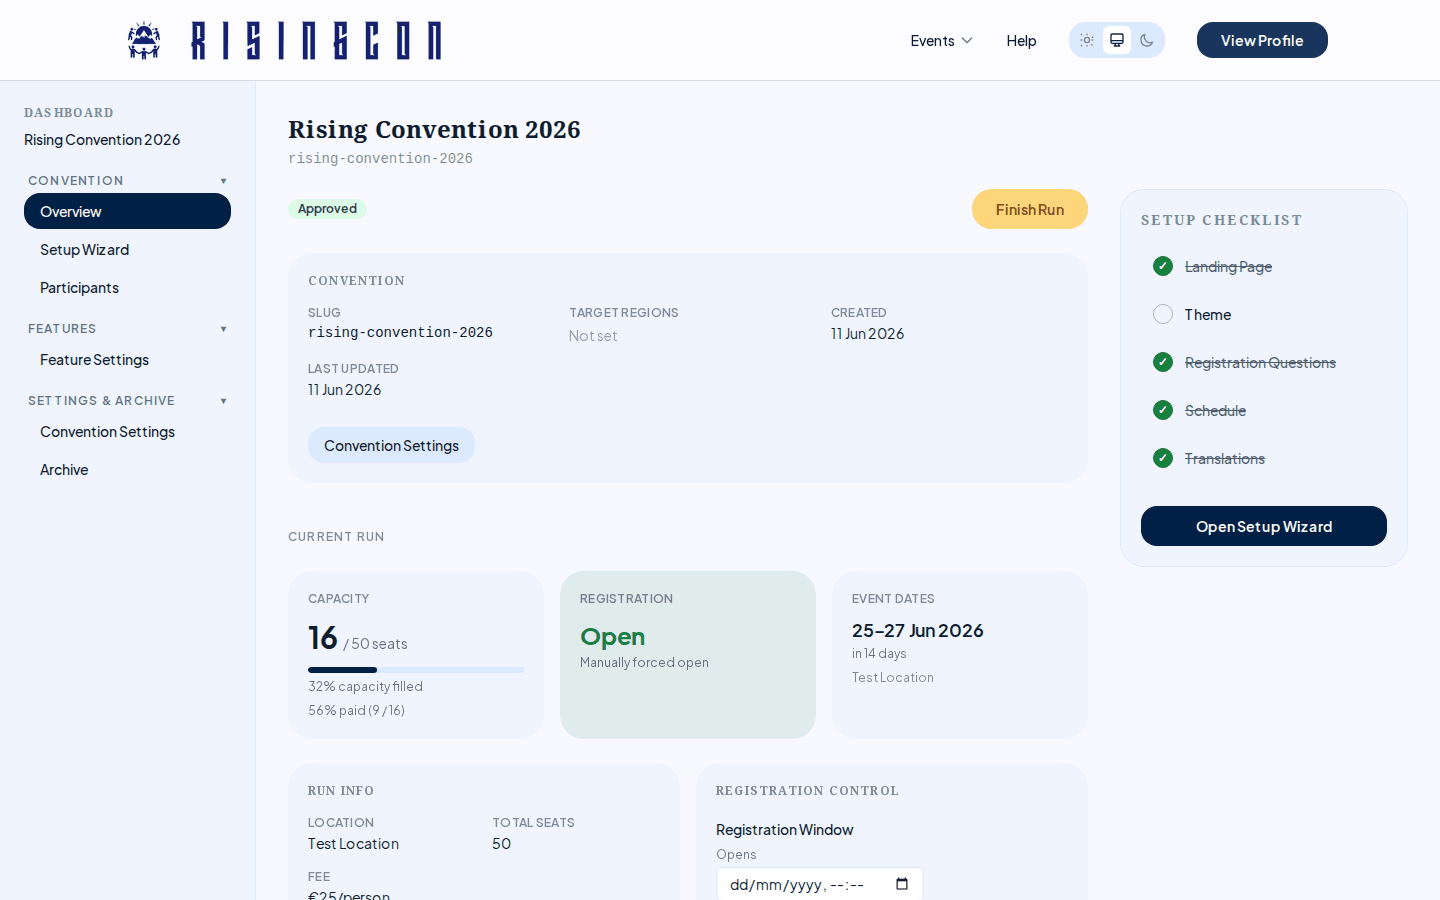Collapse the Settings & Archive section
This screenshot has height=900, width=1440.
pos(127,401)
